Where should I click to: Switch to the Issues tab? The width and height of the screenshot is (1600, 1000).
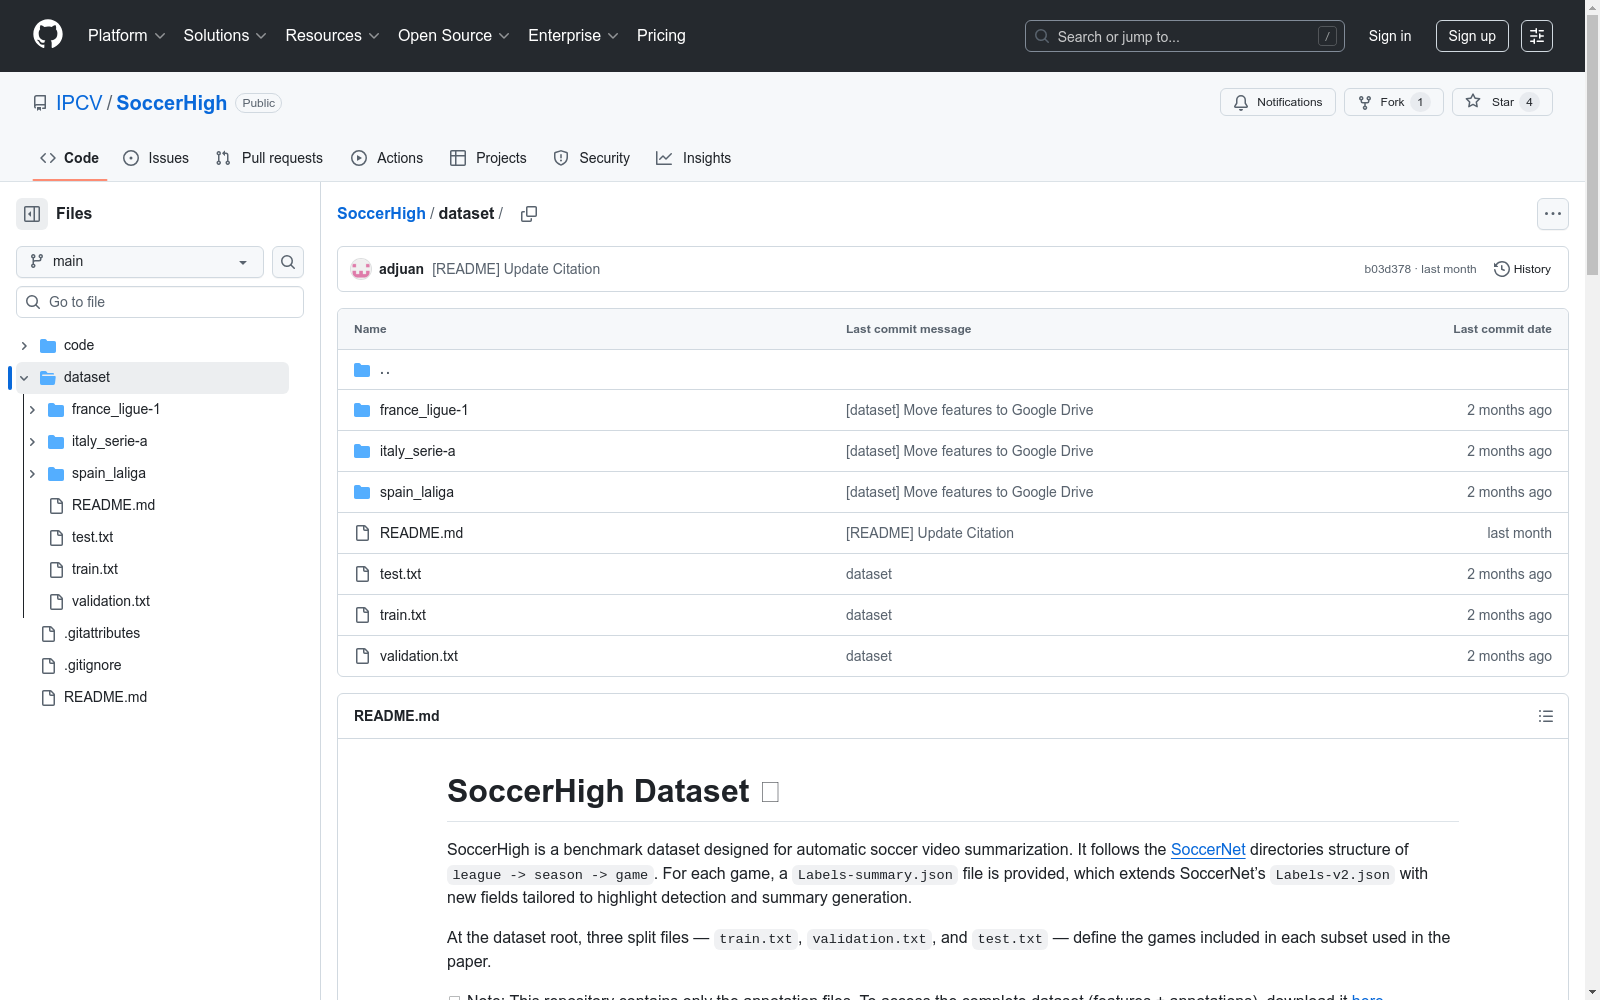(x=156, y=158)
